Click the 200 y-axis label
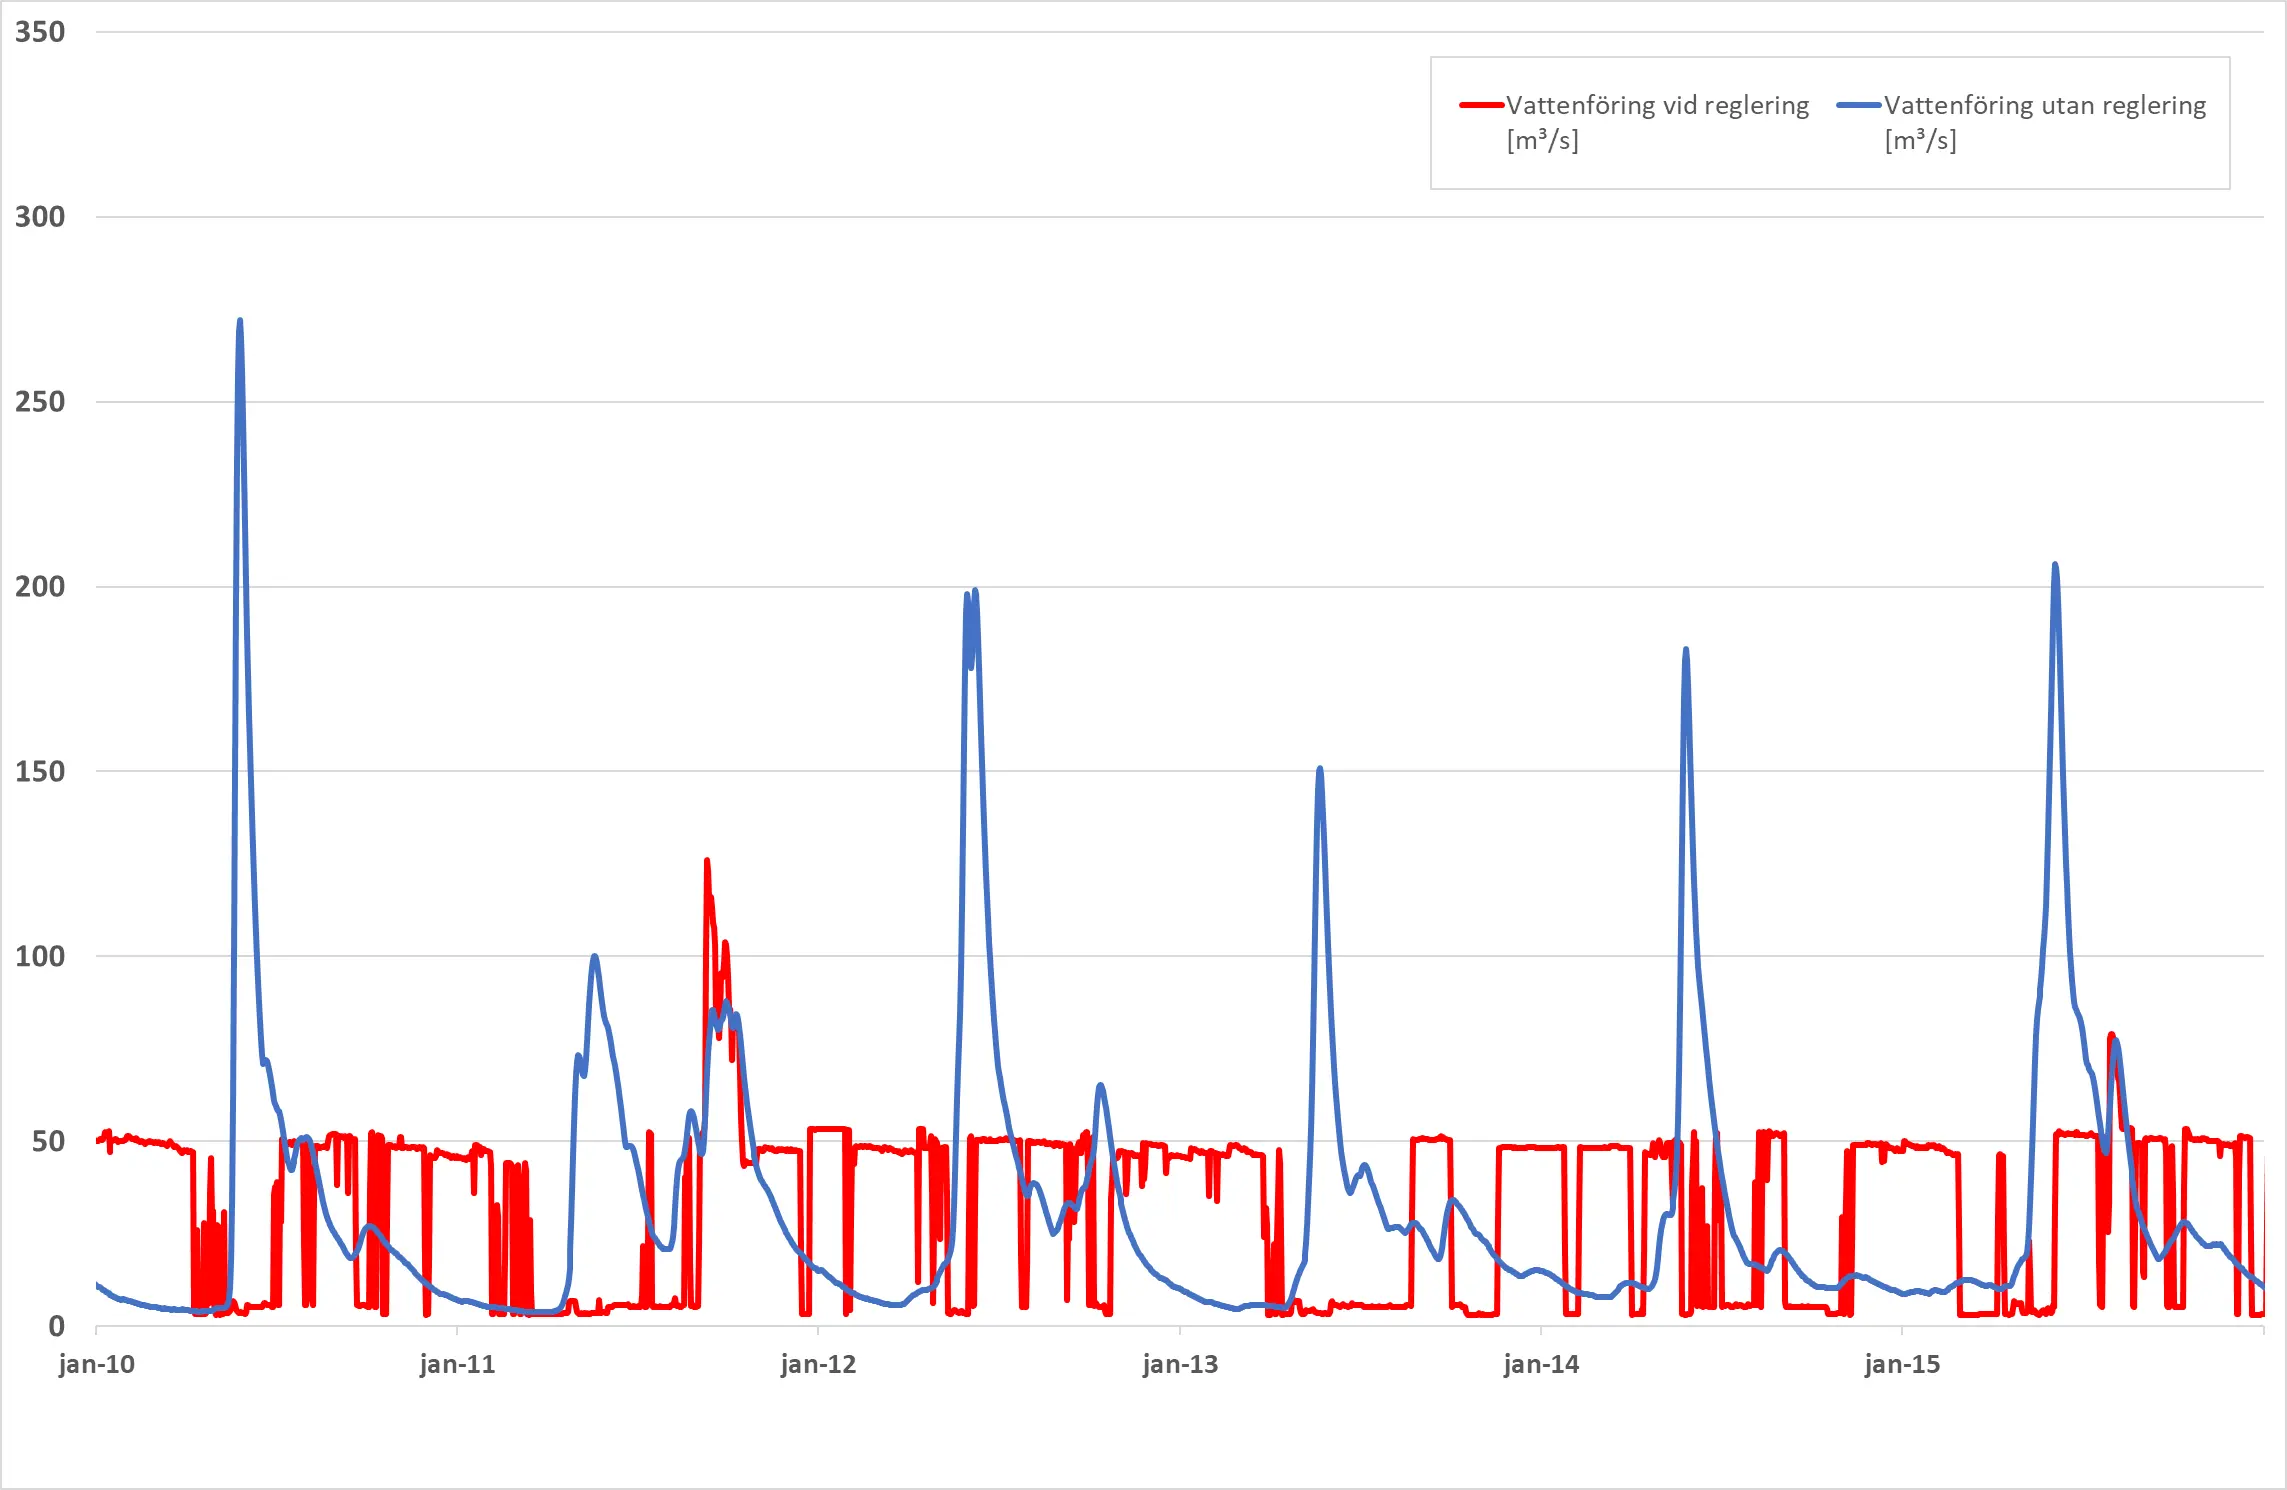The height and width of the screenshot is (1490, 2287). (x=40, y=587)
